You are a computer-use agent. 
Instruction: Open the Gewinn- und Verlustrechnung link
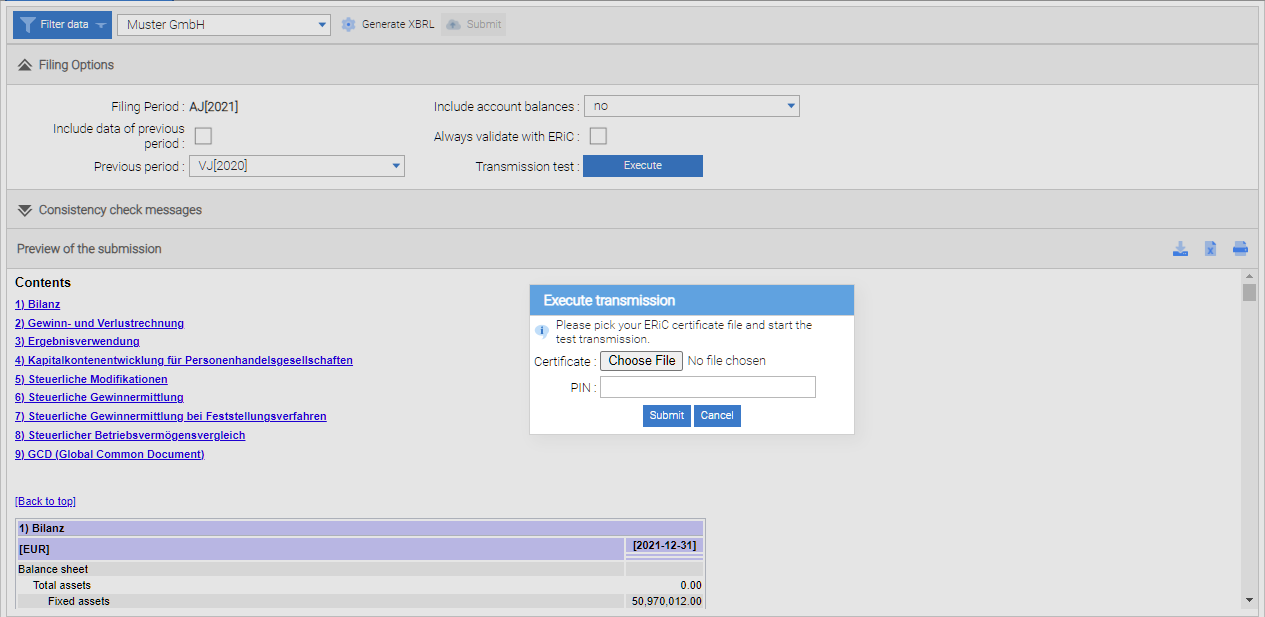pos(99,323)
